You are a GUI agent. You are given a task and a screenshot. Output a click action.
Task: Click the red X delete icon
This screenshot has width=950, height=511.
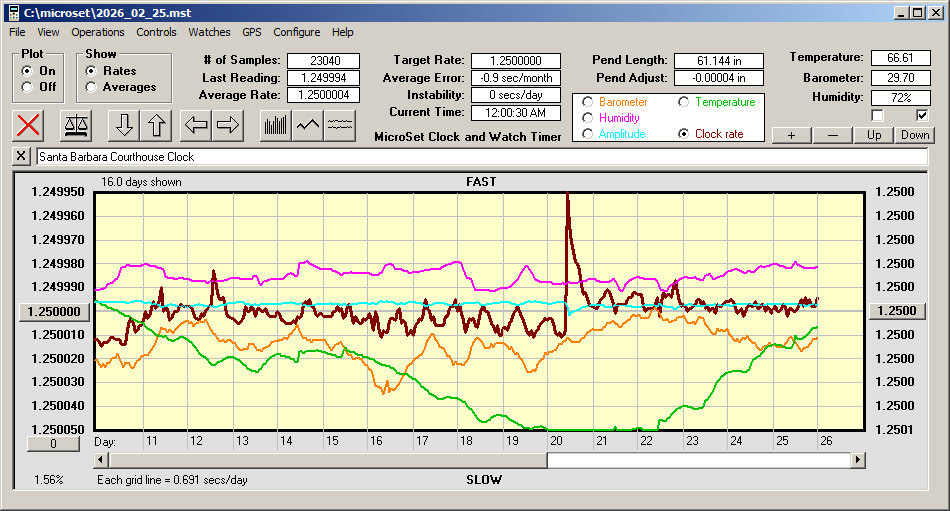coord(30,125)
